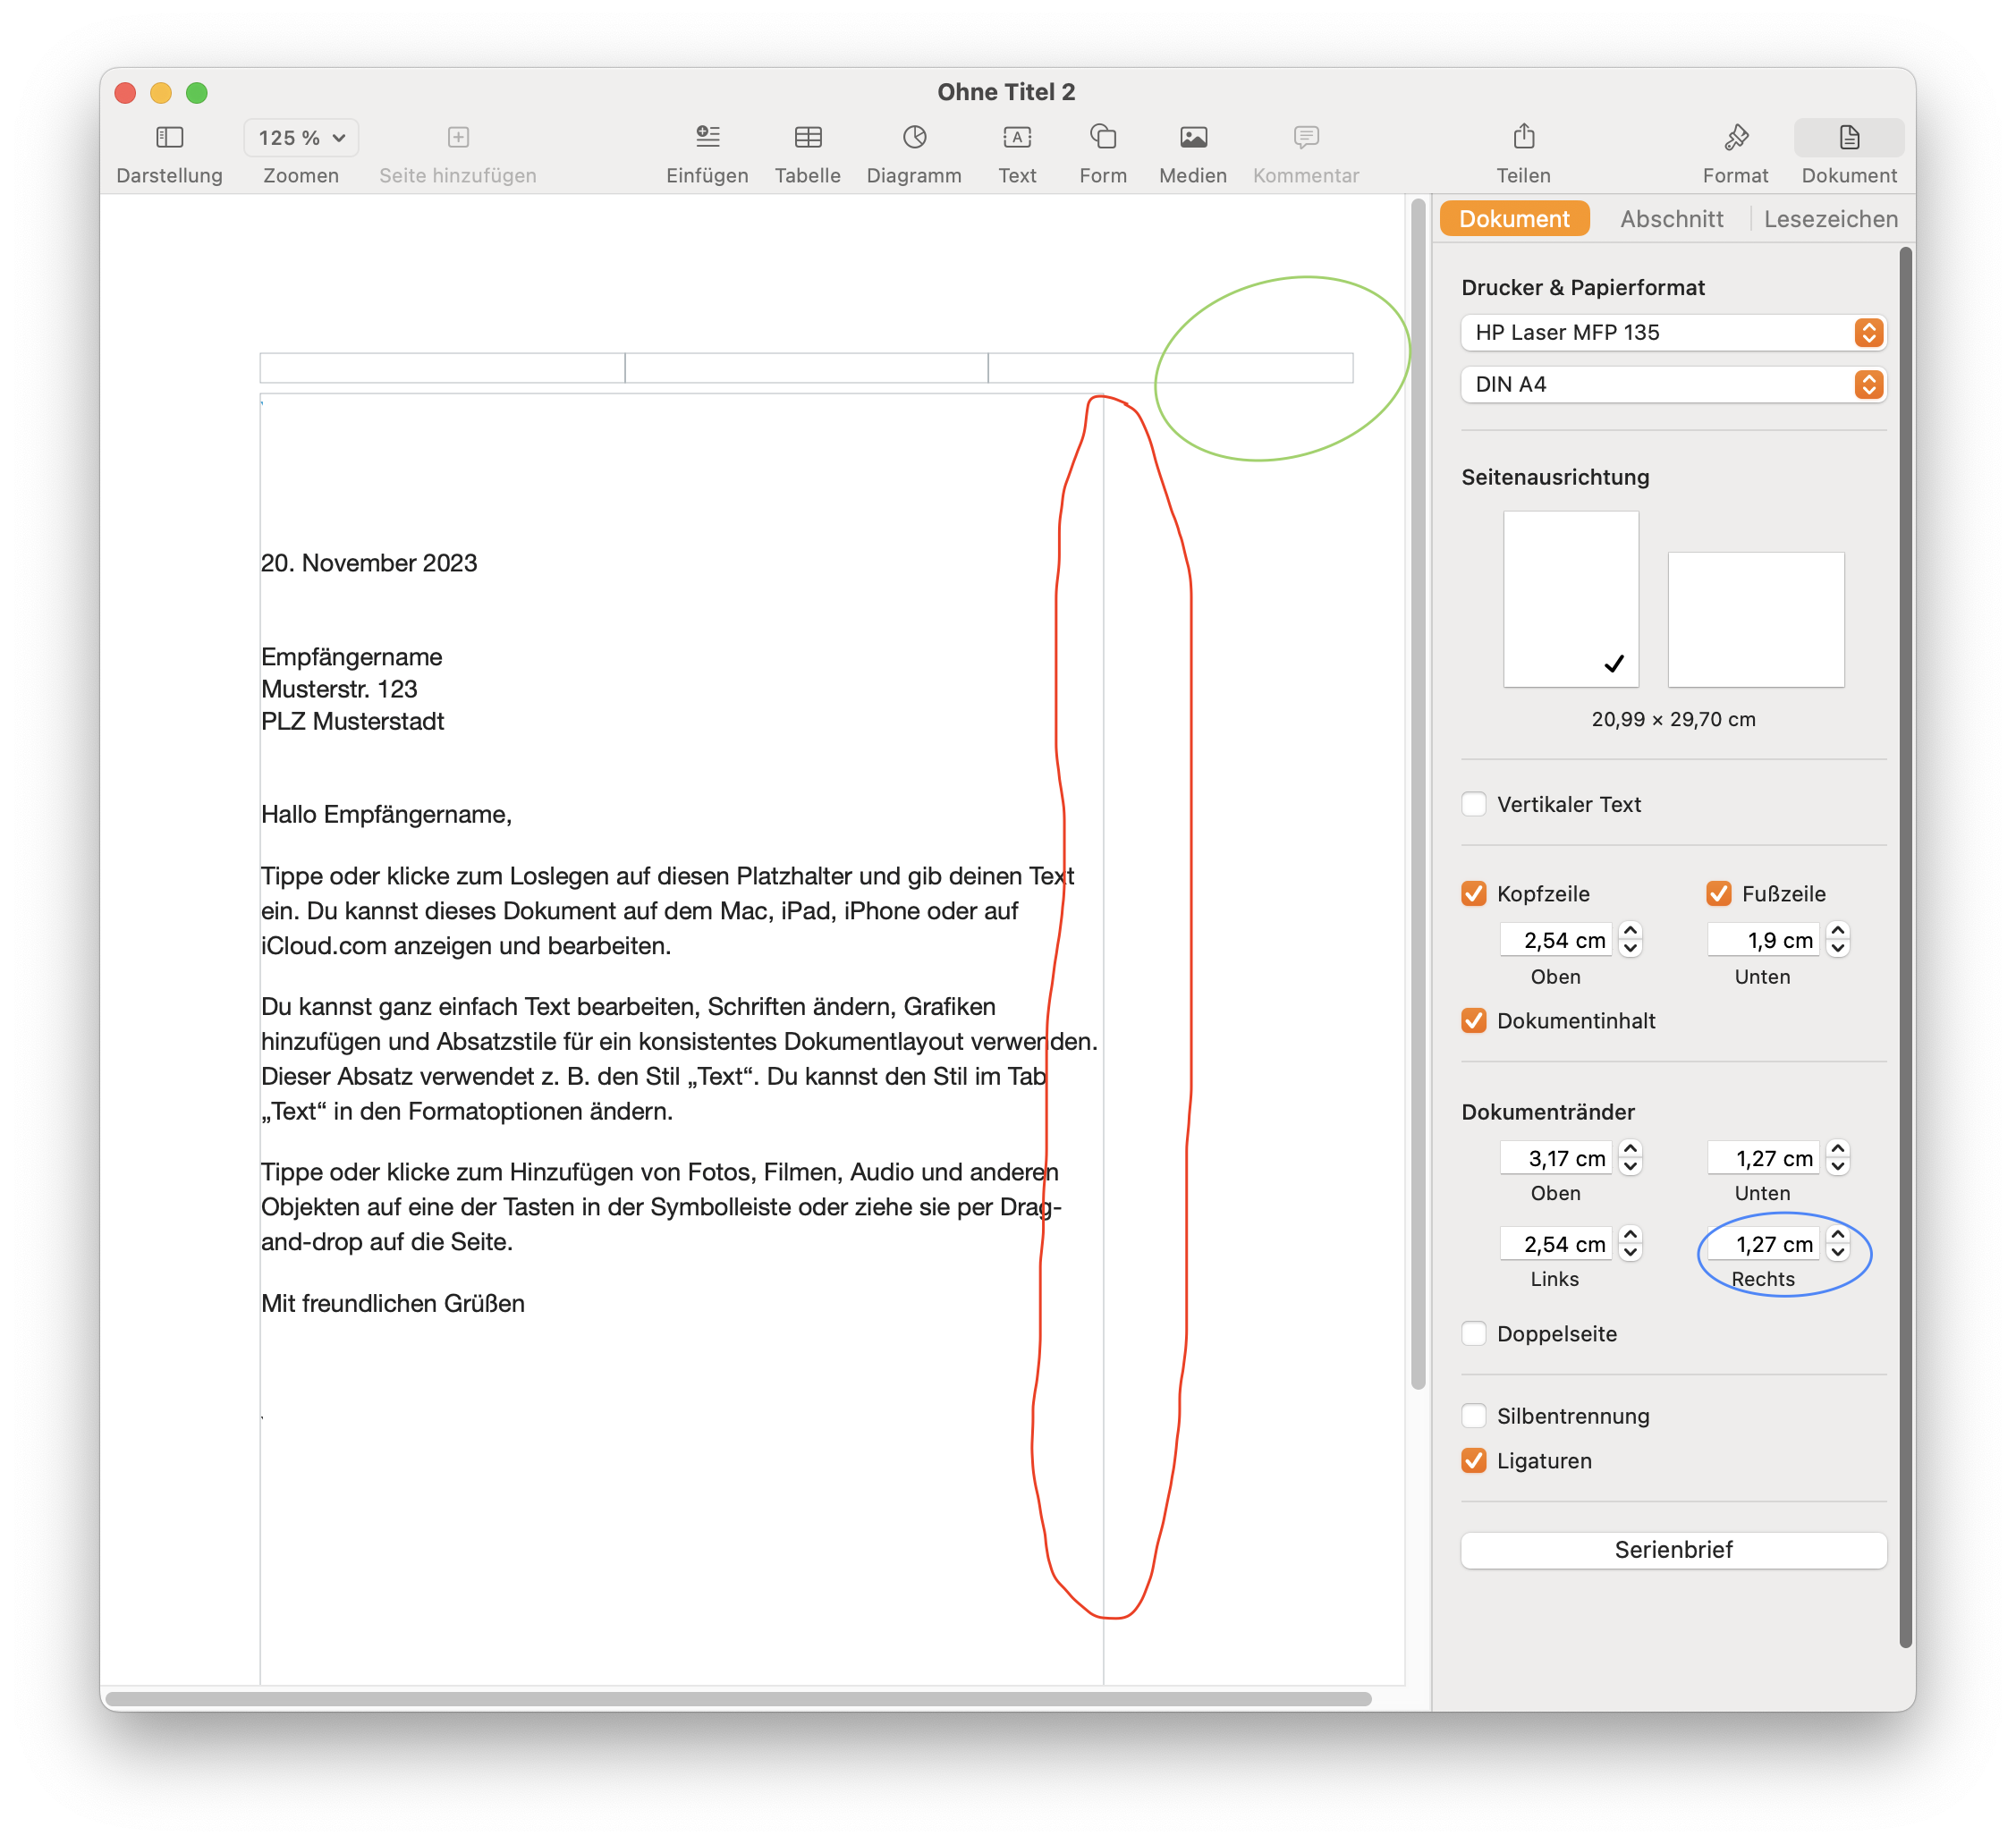This screenshot has height=1844, width=2016.
Task: Toggle the Doppelseite checkbox
Action: (1473, 1333)
